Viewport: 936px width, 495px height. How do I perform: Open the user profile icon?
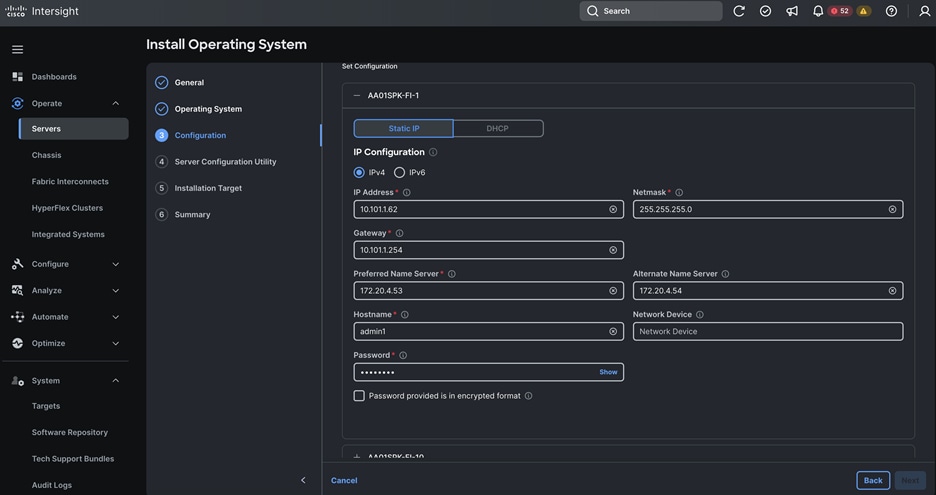(924, 11)
